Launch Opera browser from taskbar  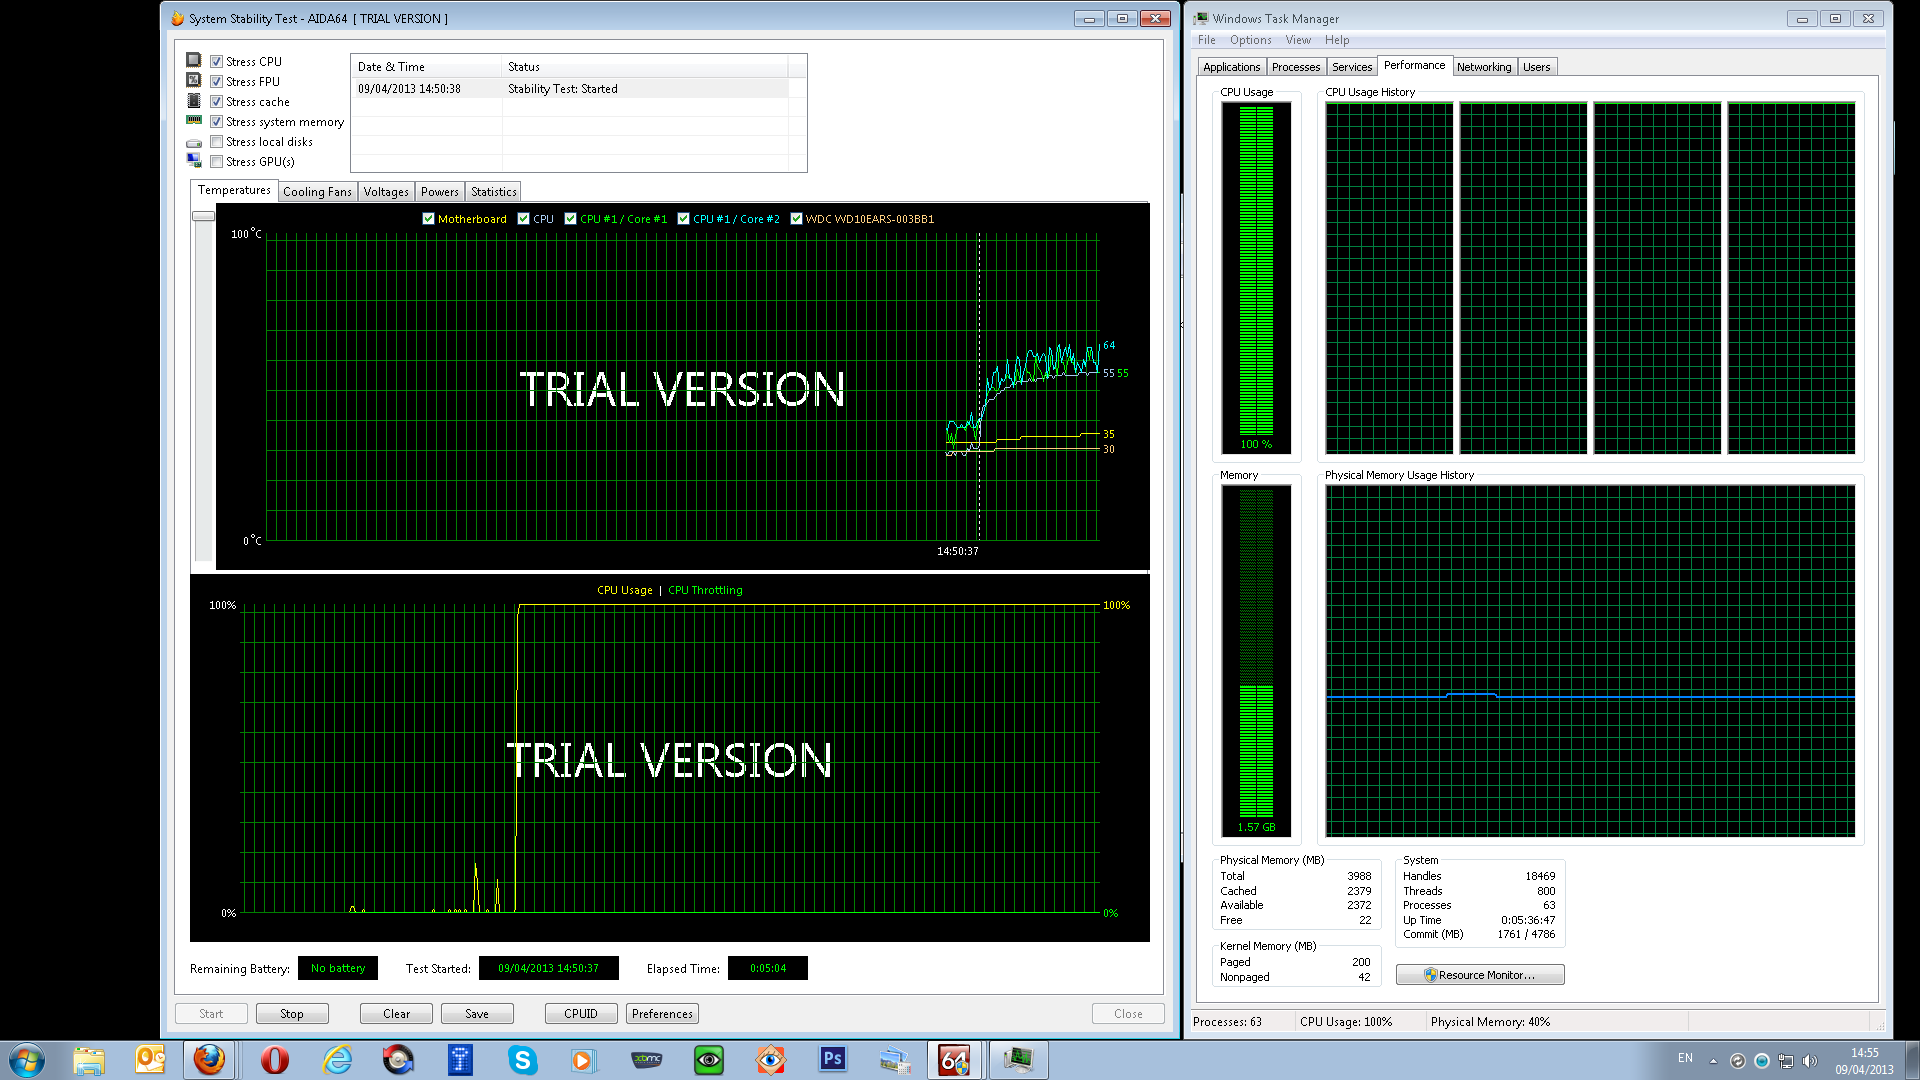pyautogui.click(x=274, y=1059)
